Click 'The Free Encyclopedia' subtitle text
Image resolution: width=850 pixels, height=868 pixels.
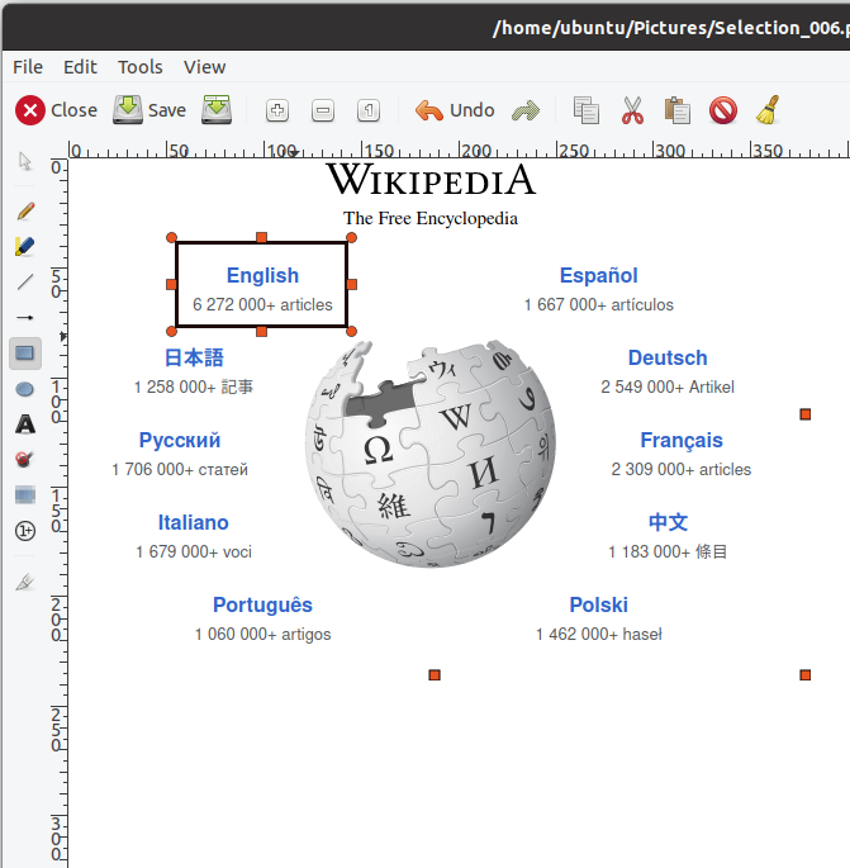coord(431,218)
